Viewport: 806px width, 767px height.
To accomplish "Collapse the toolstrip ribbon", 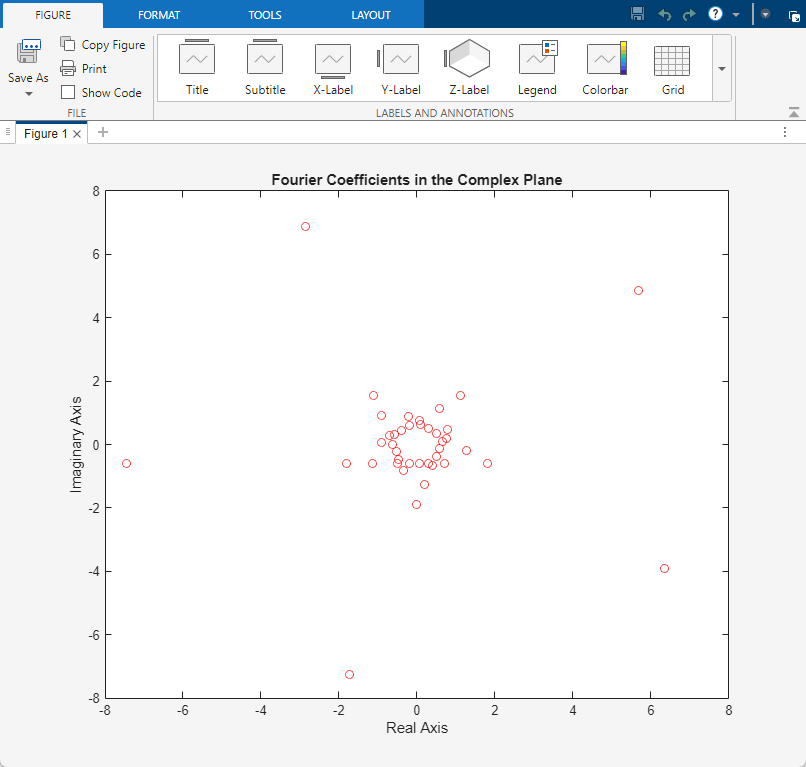I will 794,113.
